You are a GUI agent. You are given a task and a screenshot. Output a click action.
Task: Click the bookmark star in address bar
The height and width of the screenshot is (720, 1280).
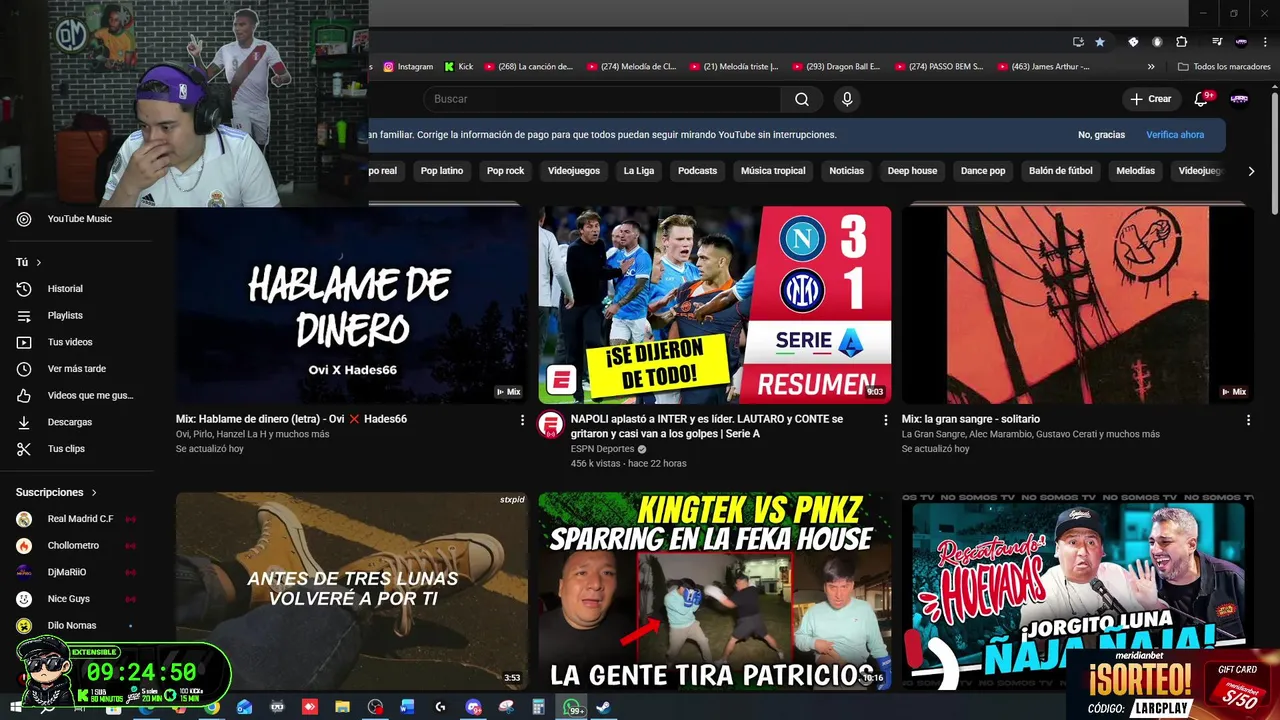point(1100,42)
